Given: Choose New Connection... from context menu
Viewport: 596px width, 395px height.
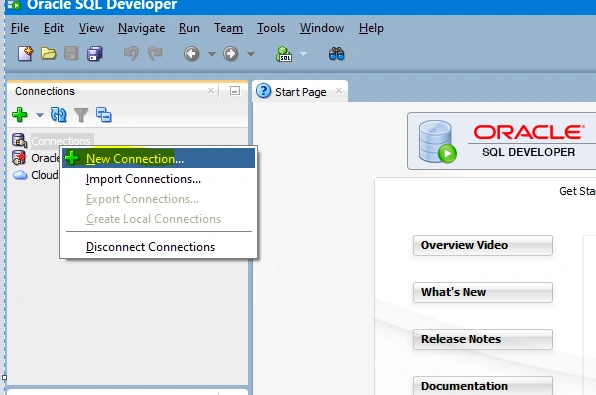Looking at the screenshot, I should (159, 159).
